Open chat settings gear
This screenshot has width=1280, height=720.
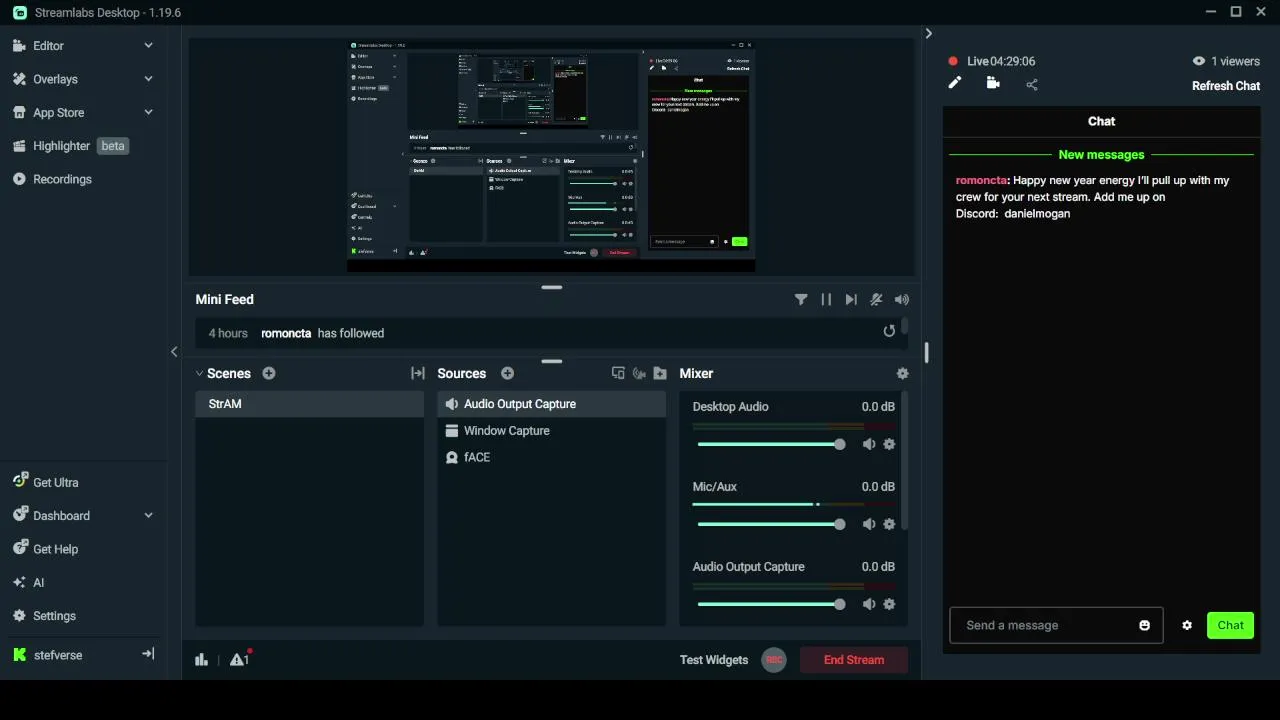click(1187, 625)
